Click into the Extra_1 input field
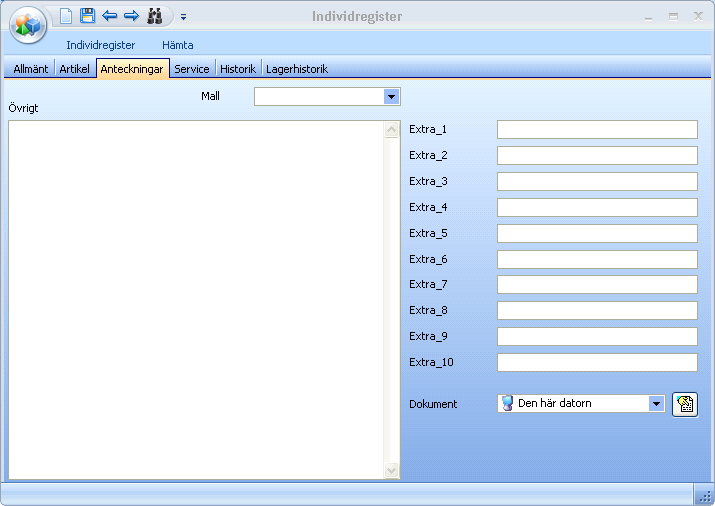Screen dimensions: 715x506 coord(596,130)
